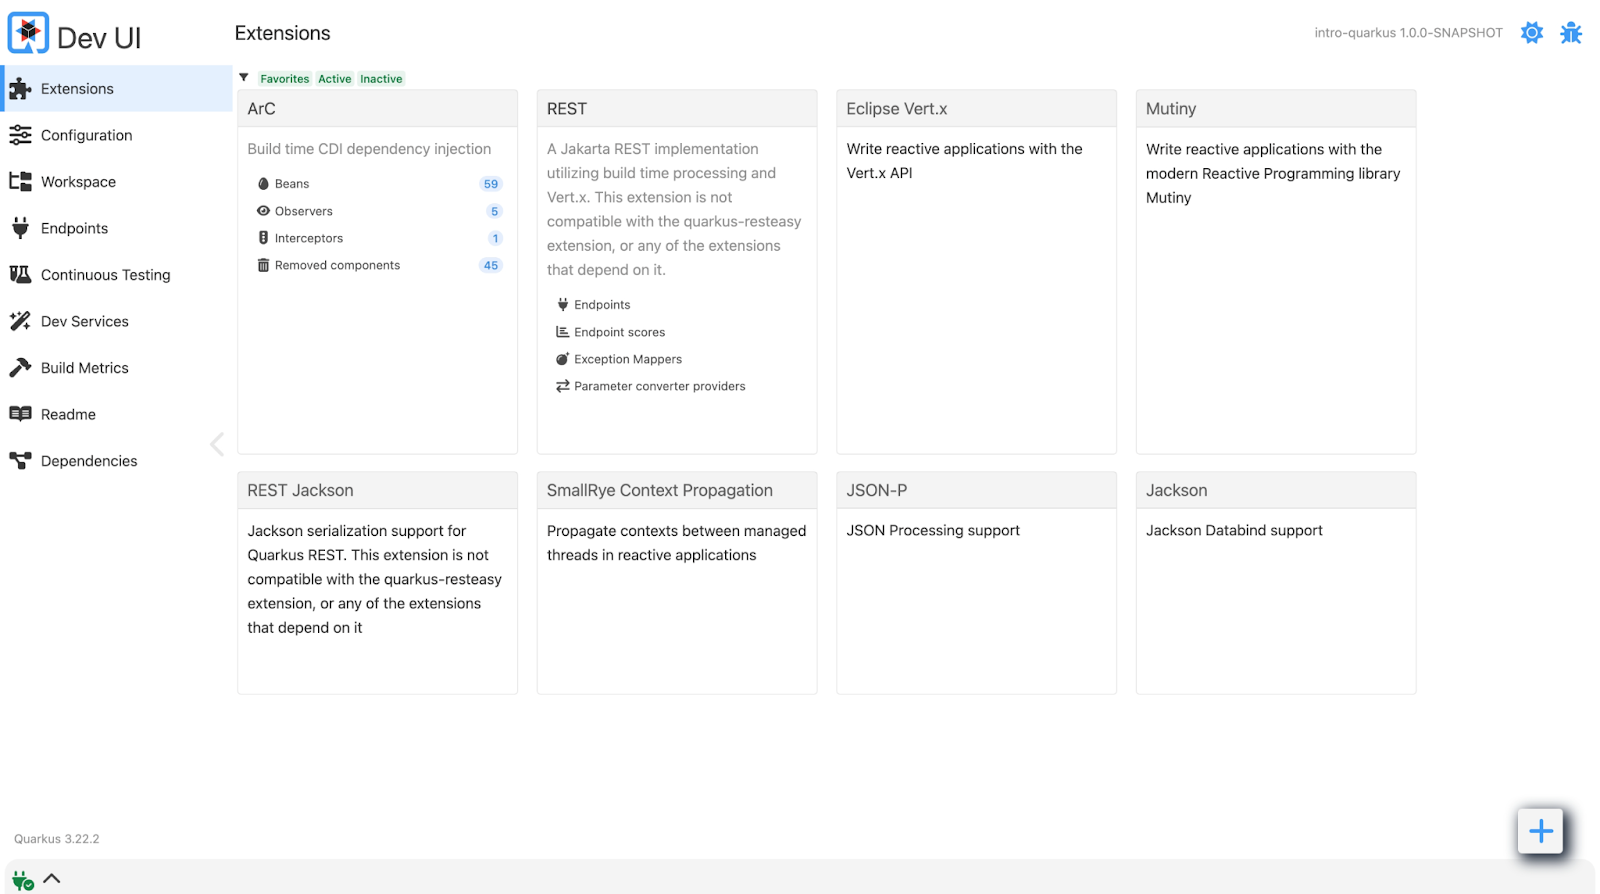The width and height of the screenshot is (1600, 894).
Task: Click the Quarkus 3.22.2 version text
Action: coord(57,839)
